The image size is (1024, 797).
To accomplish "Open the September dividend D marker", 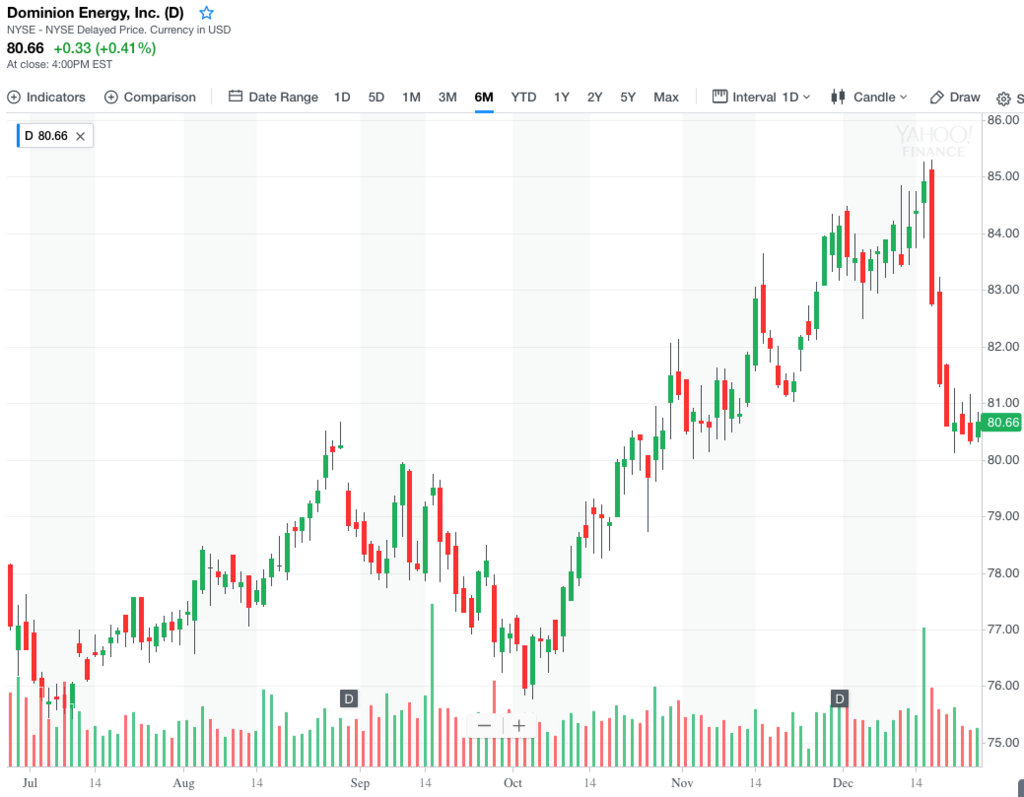I will click(x=349, y=699).
